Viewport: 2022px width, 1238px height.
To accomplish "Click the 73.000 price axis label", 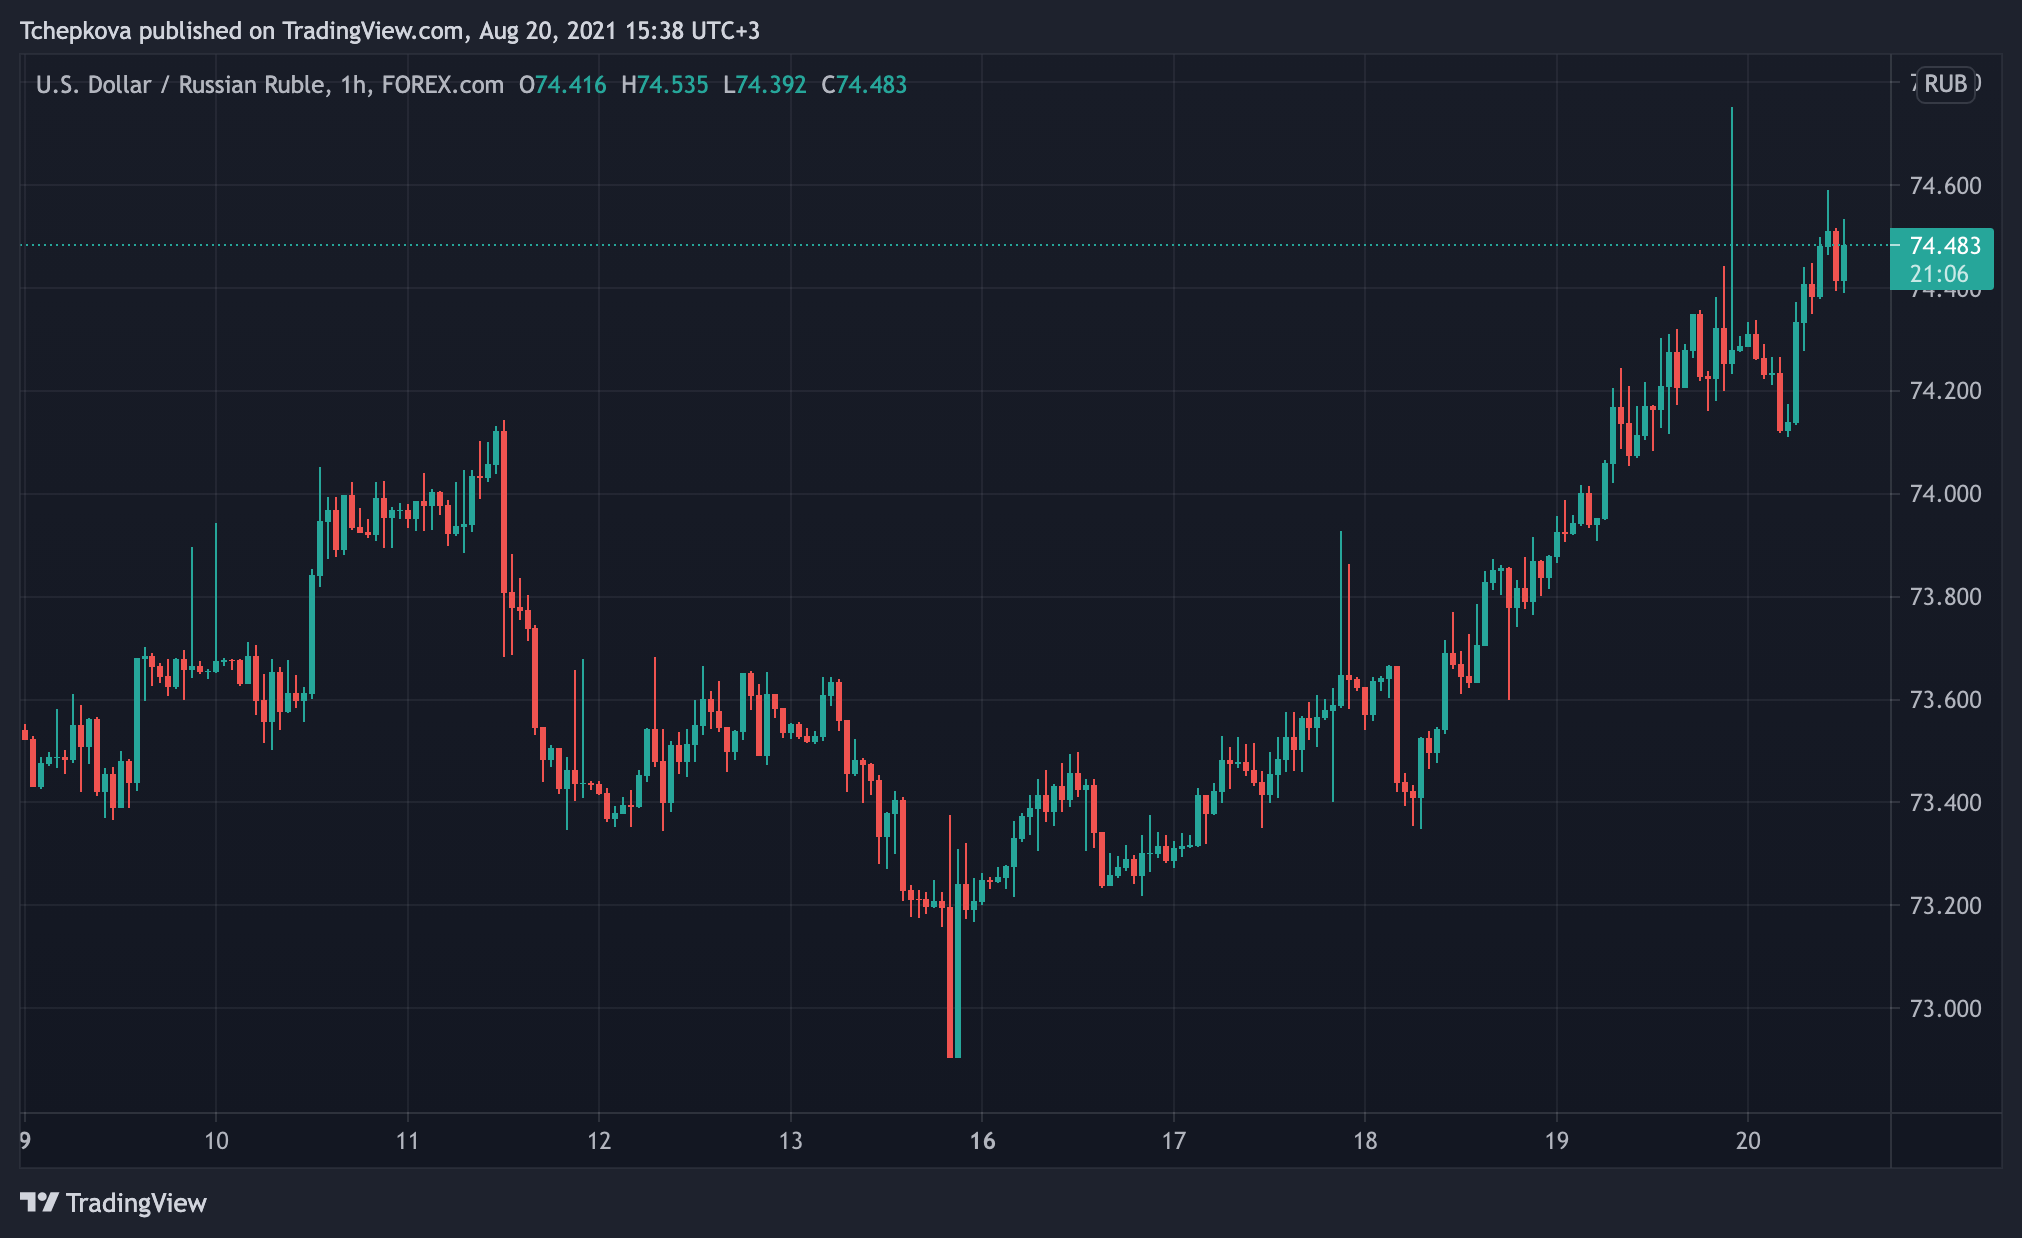I will coord(1944,1009).
